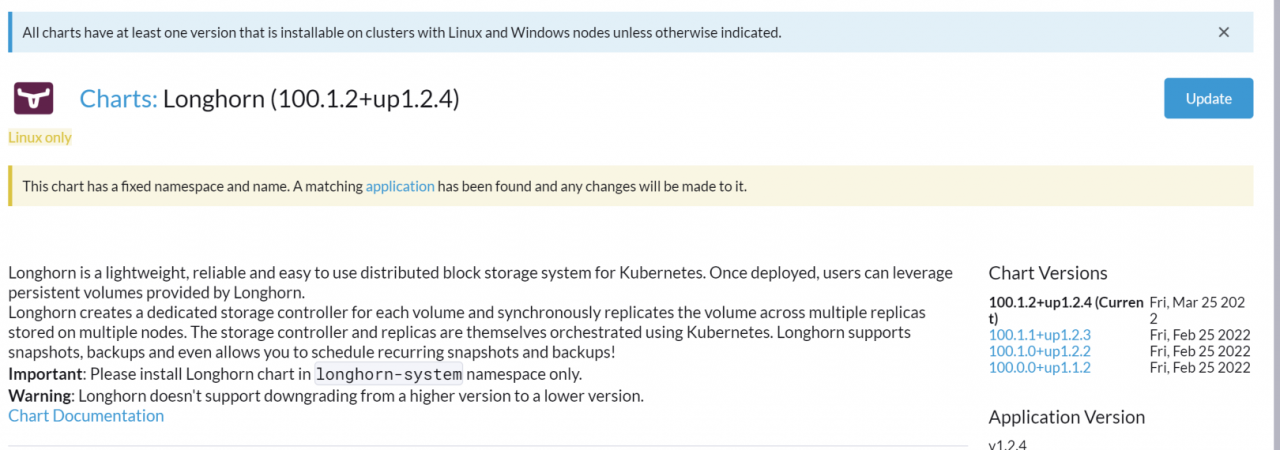The height and width of the screenshot is (450, 1280).
Task: Click the Longhorn bull logo icon
Action: tap(33, 99)
